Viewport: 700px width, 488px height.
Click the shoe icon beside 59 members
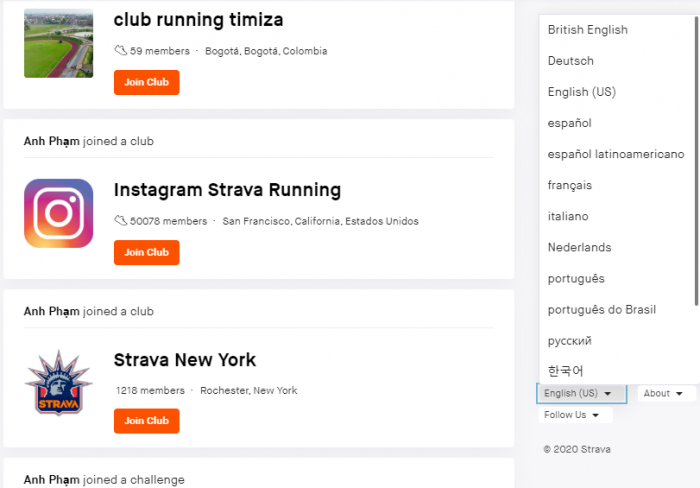coord(121,50)
